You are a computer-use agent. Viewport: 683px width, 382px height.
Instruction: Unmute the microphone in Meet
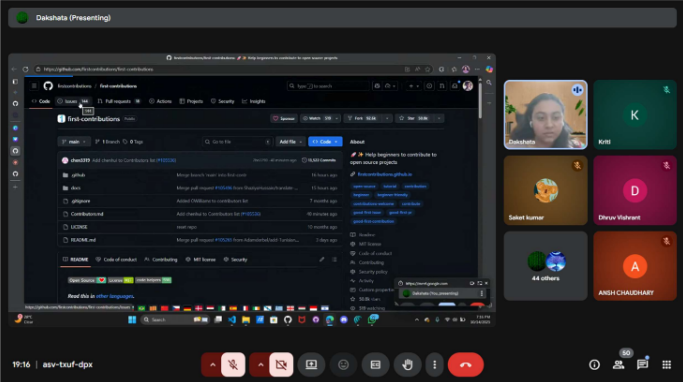(x=233, y=365)
